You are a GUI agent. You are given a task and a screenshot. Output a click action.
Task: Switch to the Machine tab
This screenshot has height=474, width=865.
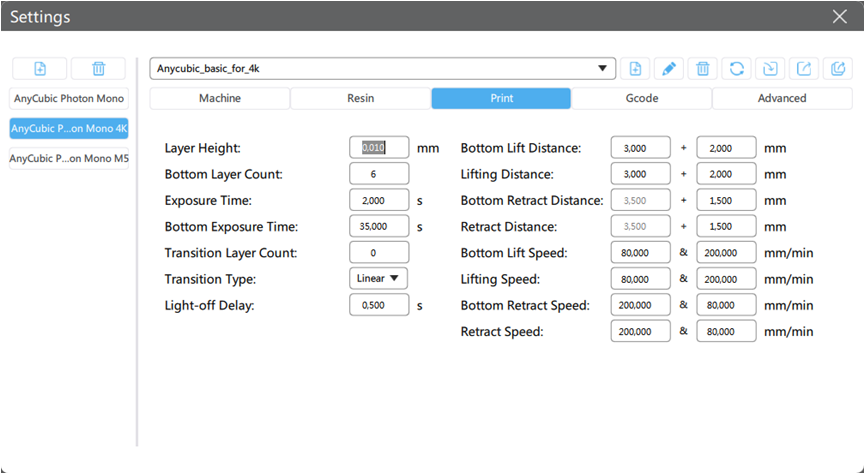tap(220, 98)
